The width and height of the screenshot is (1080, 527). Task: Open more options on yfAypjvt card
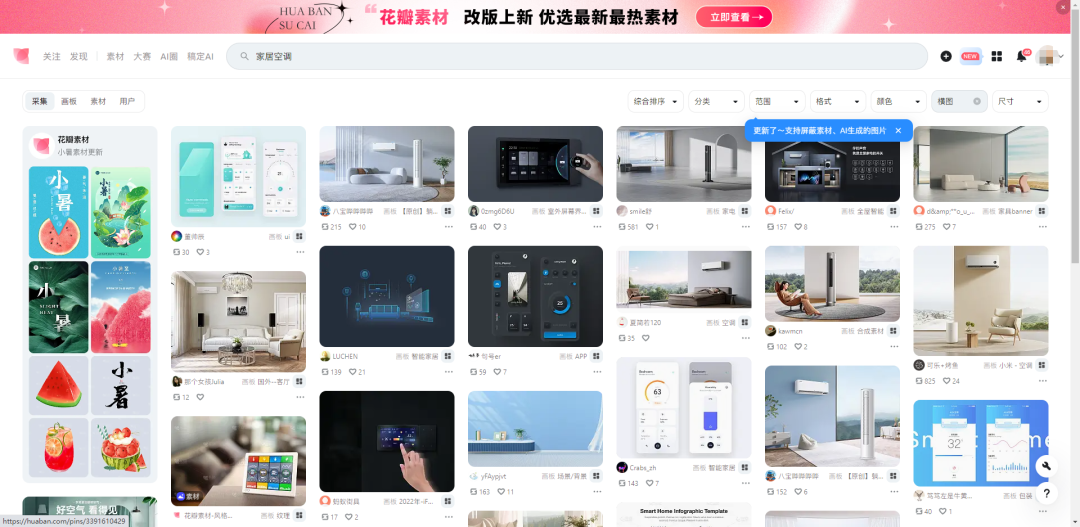[x=597, y=492]
